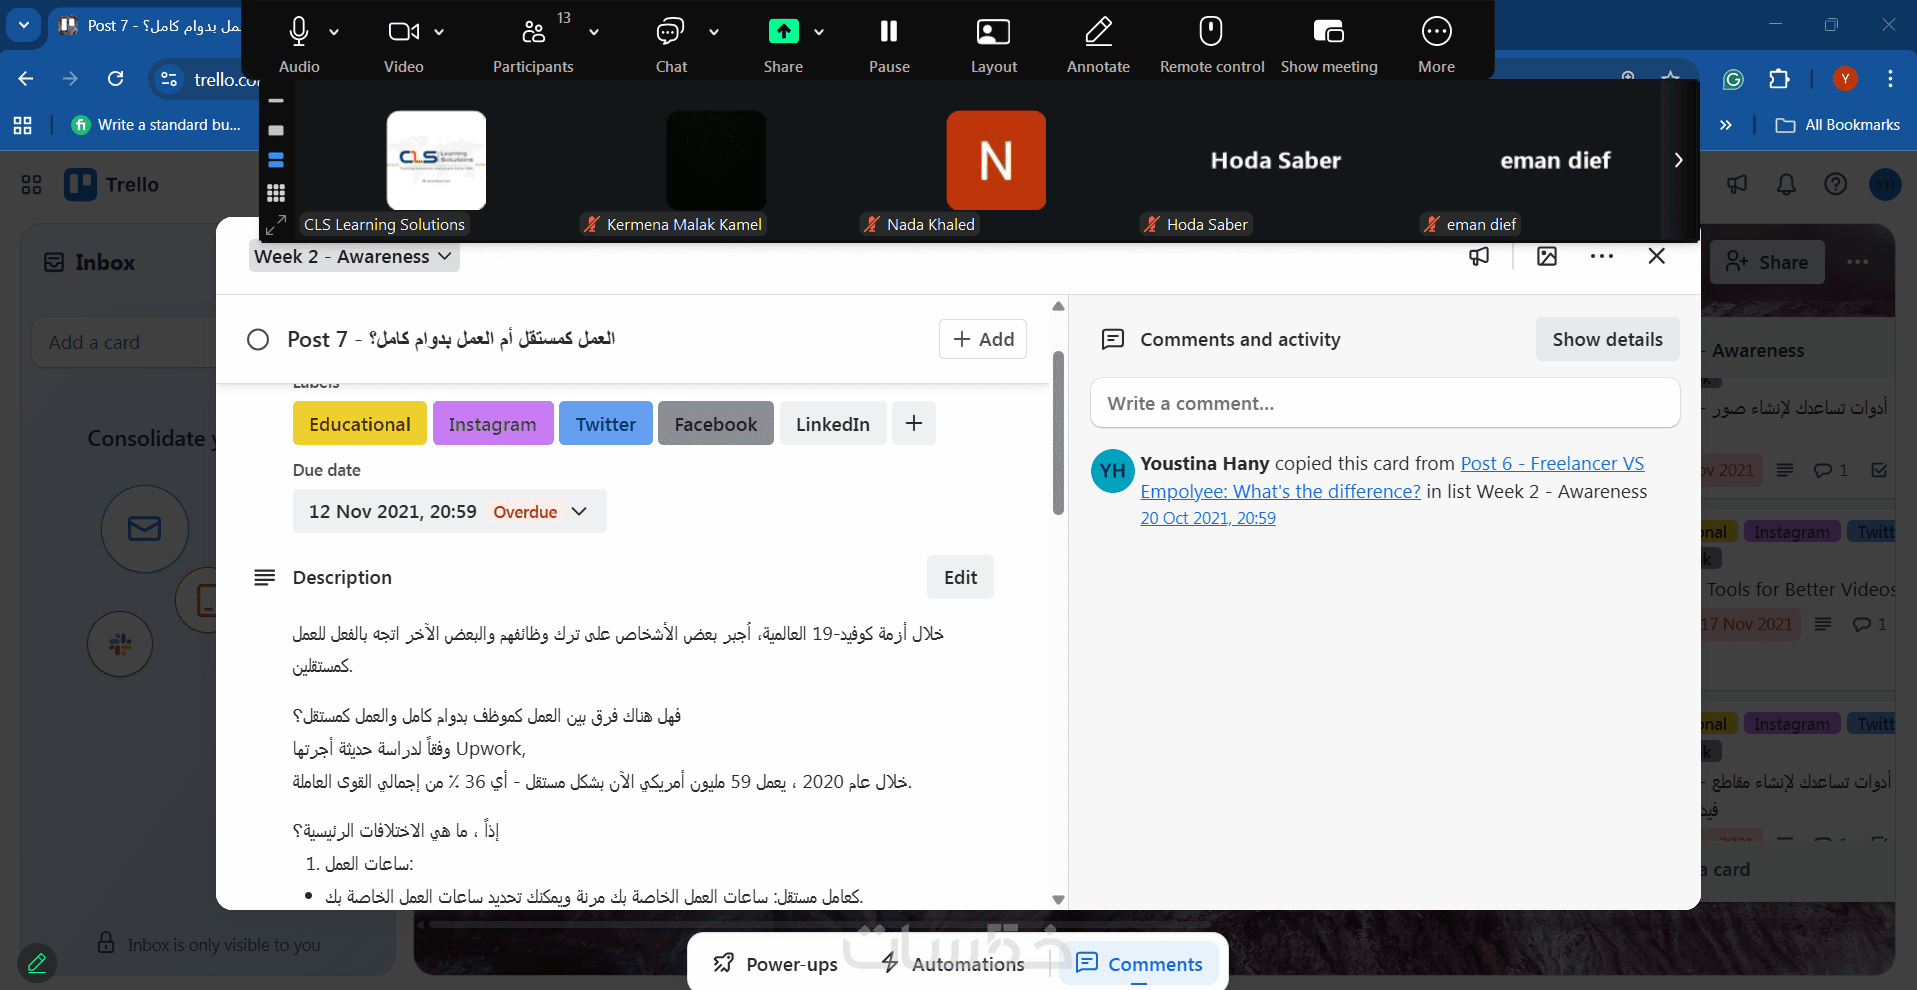This screenshot has height=990, width=1917.
Task: Minimize the Zoom video panel with the dash icon
Action: coord(276,101)
